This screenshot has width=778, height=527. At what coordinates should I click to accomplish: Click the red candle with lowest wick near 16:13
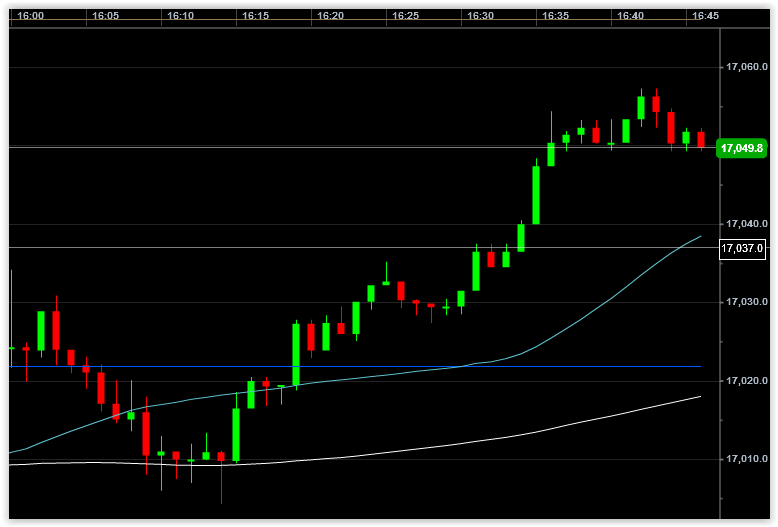[221, 457]
